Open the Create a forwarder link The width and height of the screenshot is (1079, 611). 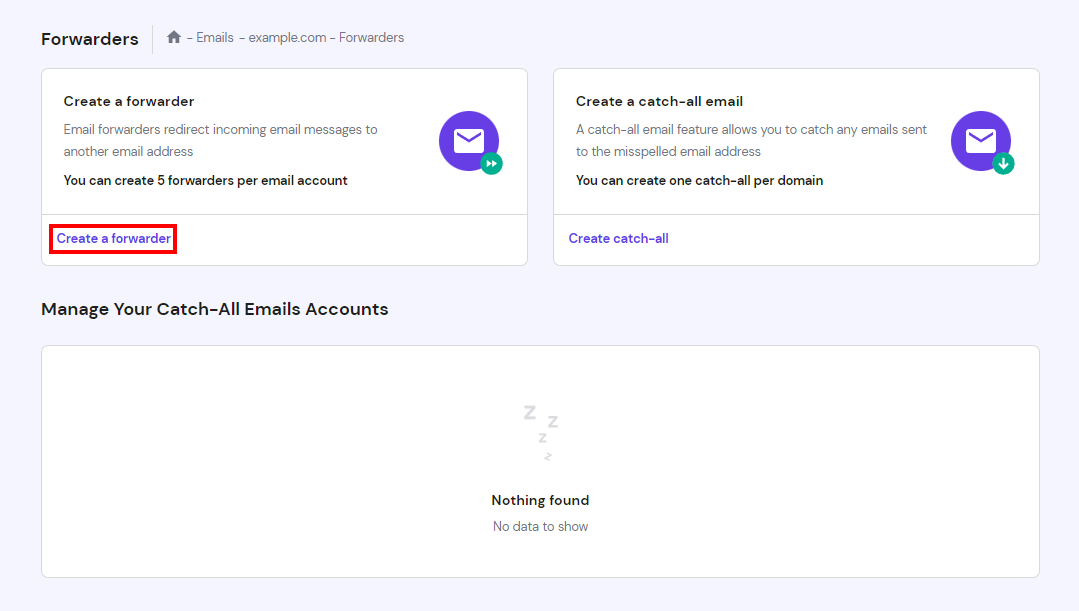[x=112, y=238]
